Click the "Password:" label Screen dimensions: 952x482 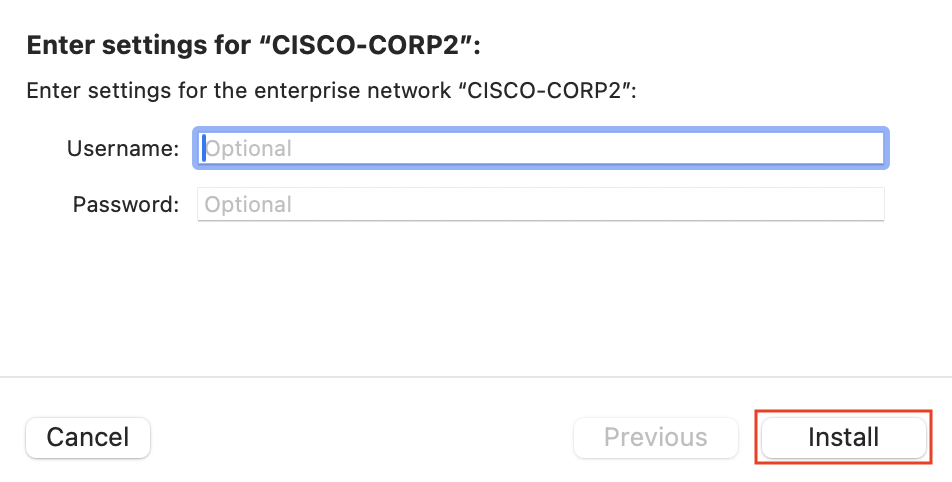tap(126, 205)
